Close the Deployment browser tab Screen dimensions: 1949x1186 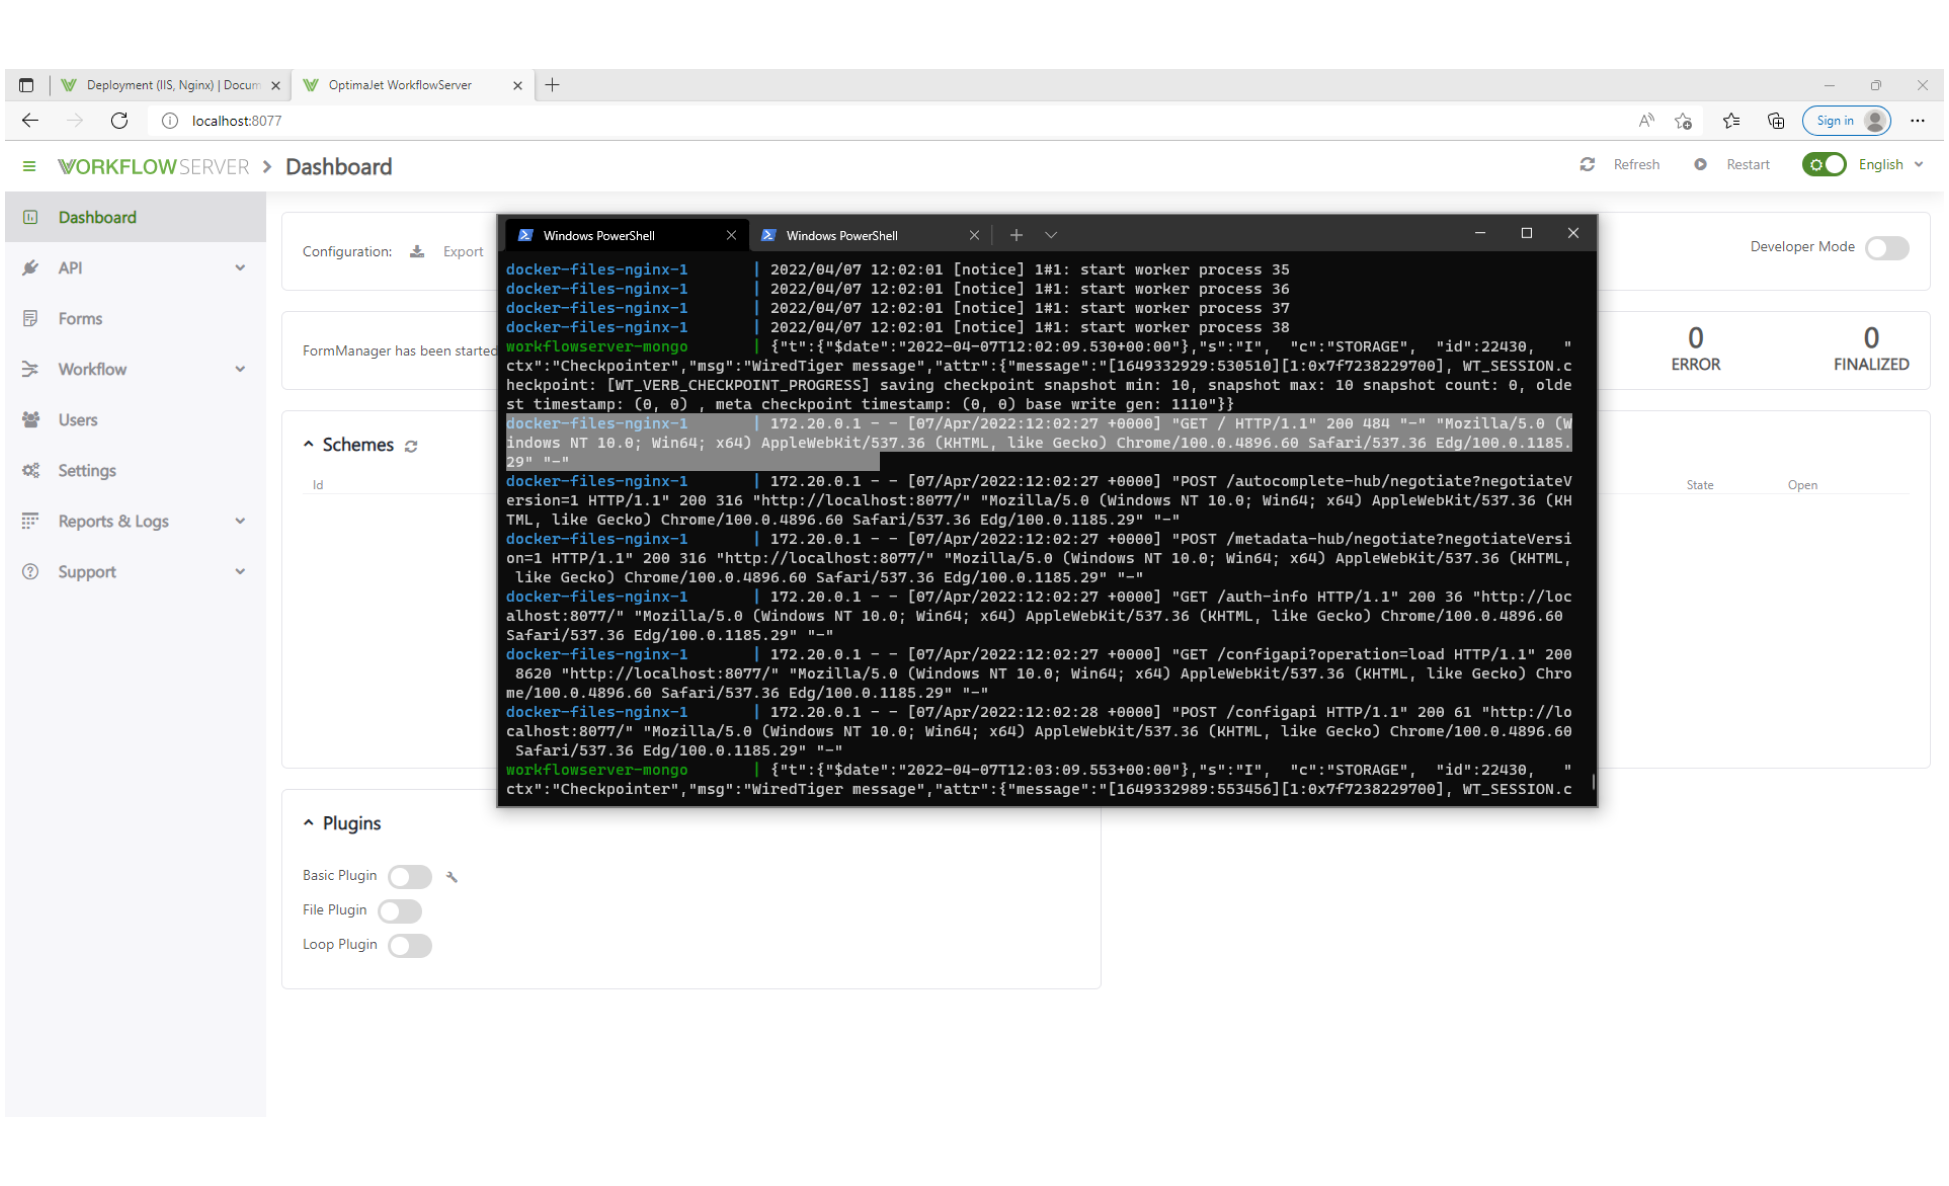pos(276,86)
